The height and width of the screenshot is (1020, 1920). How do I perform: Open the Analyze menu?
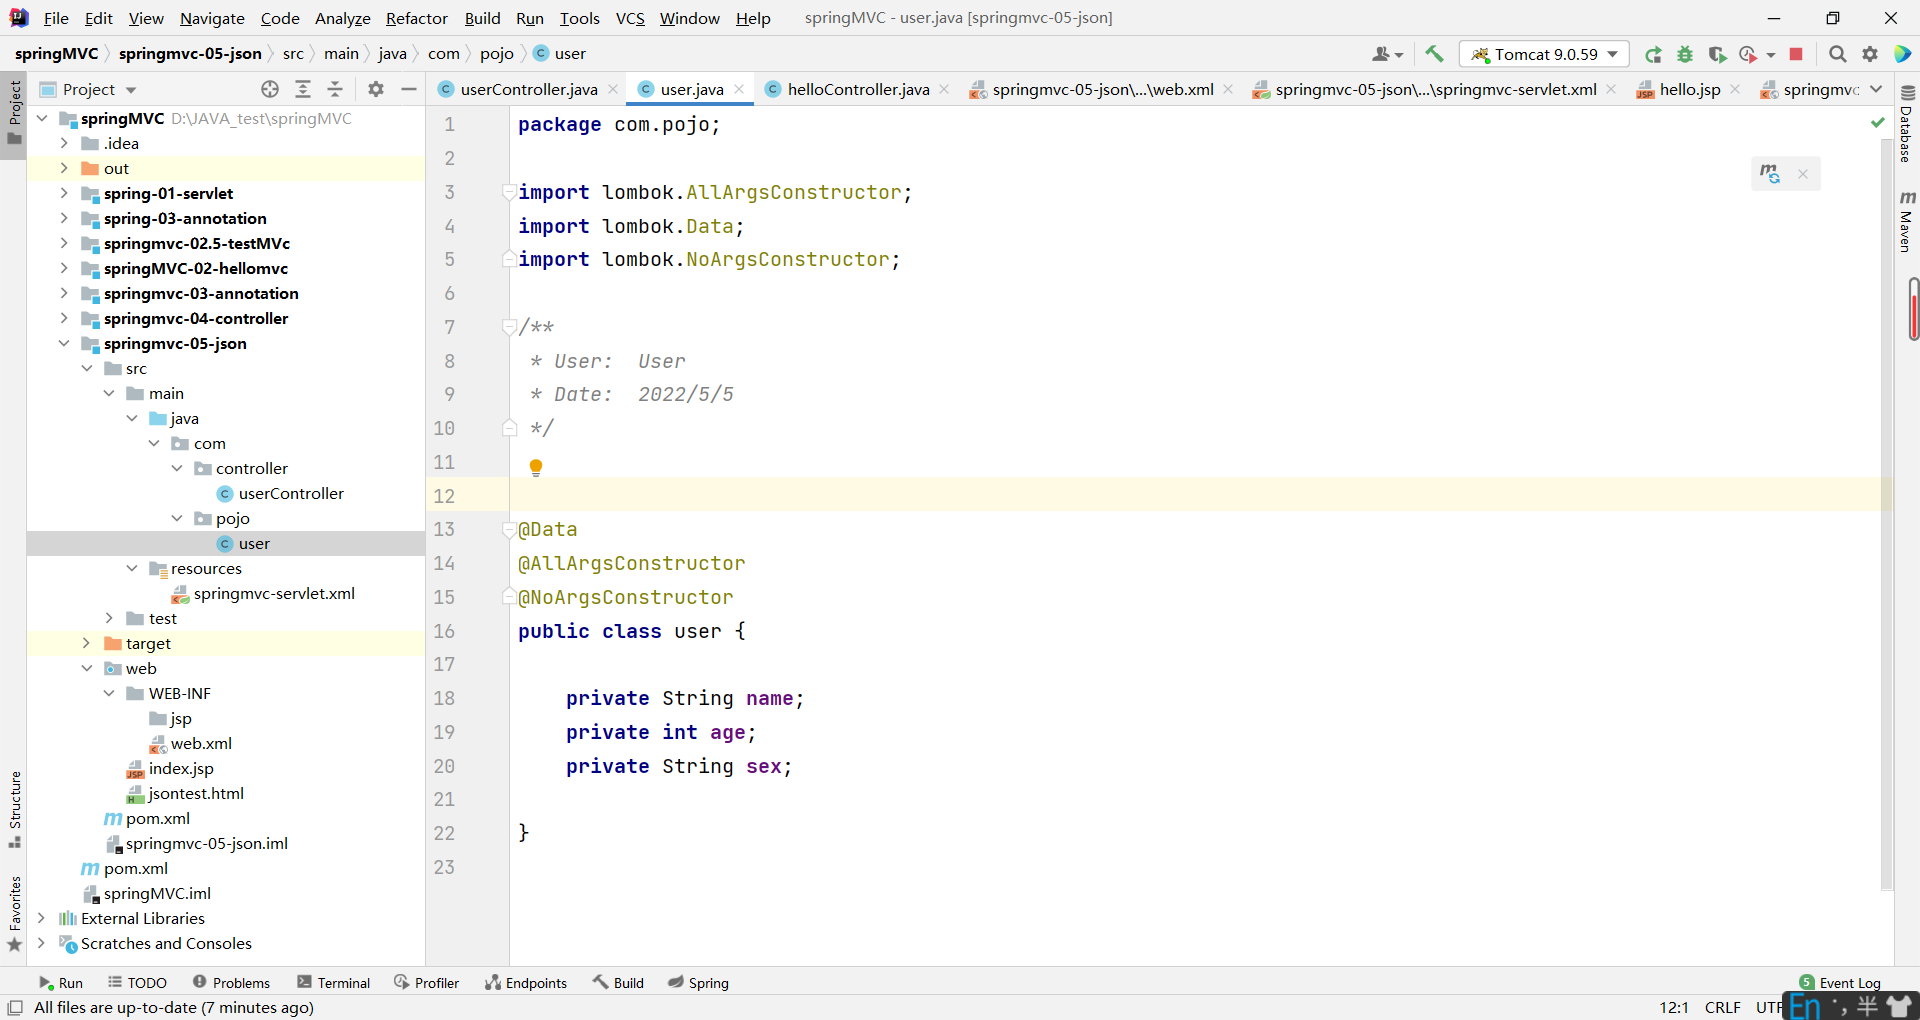pos(342,18)
